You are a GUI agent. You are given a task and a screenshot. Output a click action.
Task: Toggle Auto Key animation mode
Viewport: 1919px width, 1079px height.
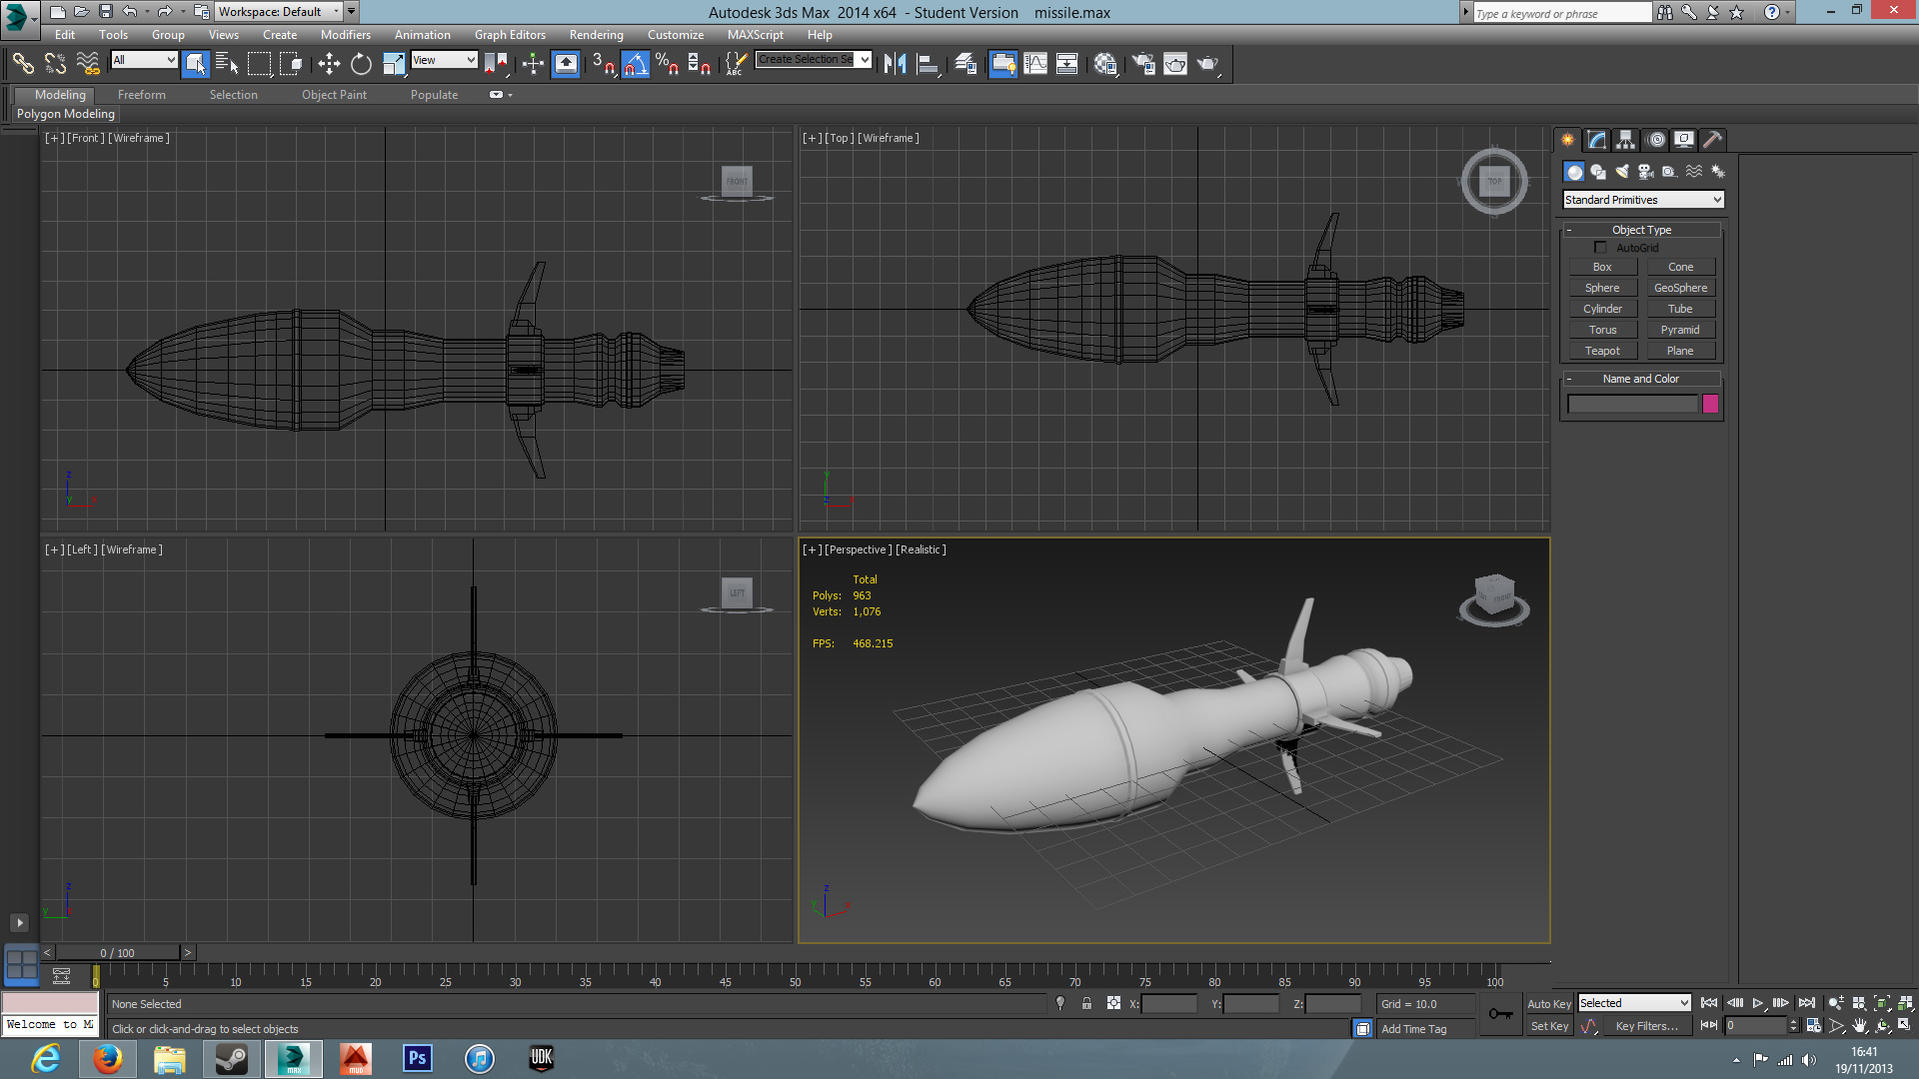pos(1548,1003)
